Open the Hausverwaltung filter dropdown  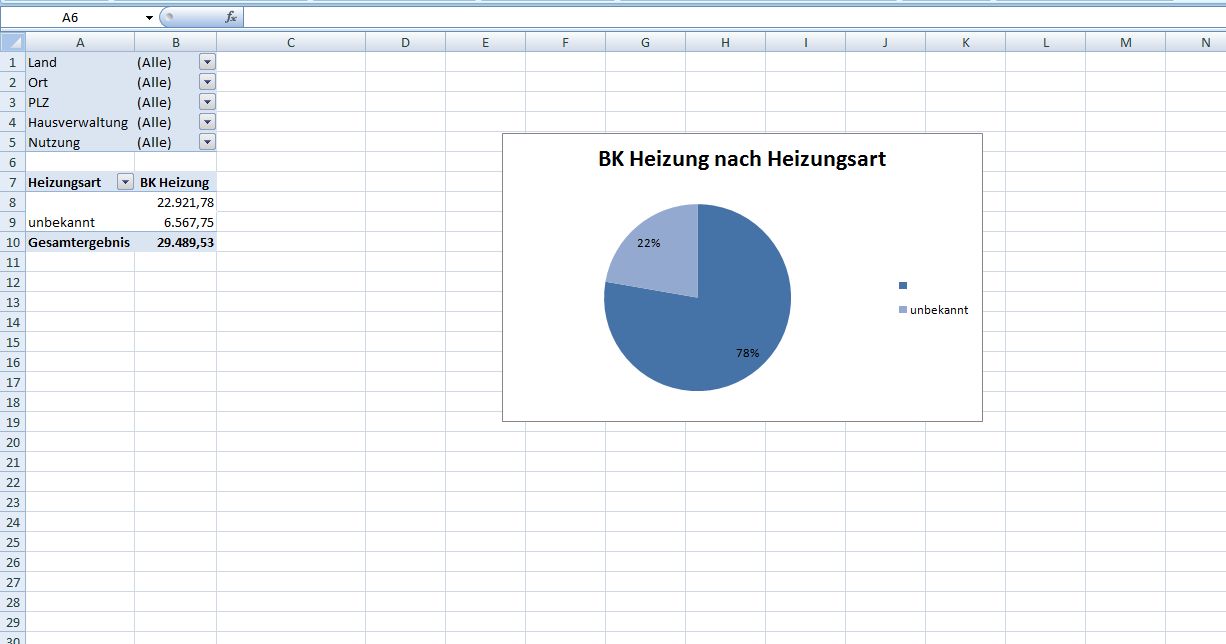tap(207, 122)
